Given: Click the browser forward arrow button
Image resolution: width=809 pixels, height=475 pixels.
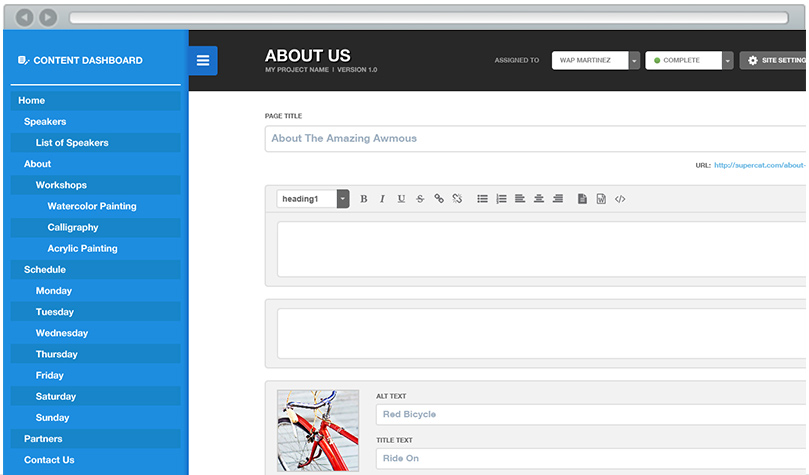Looking at the screenshot, I should pos(48,18).
